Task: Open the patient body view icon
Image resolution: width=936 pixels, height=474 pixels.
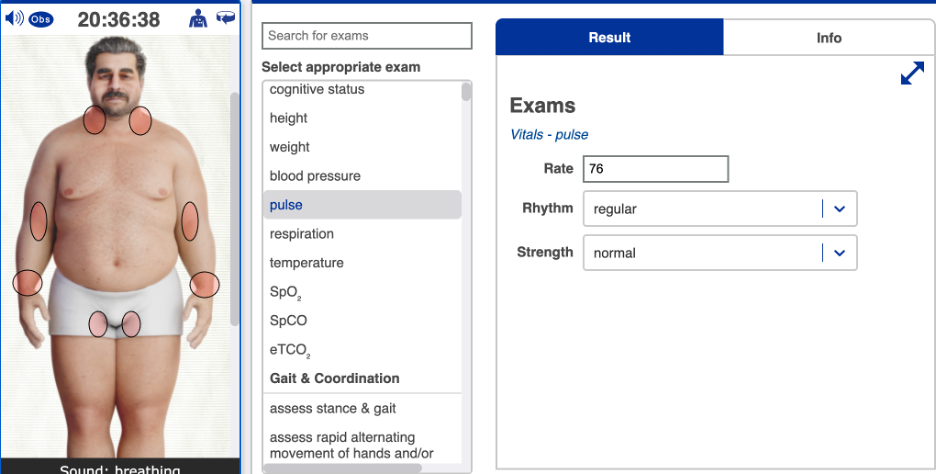Action: click(x=197, y=18)
